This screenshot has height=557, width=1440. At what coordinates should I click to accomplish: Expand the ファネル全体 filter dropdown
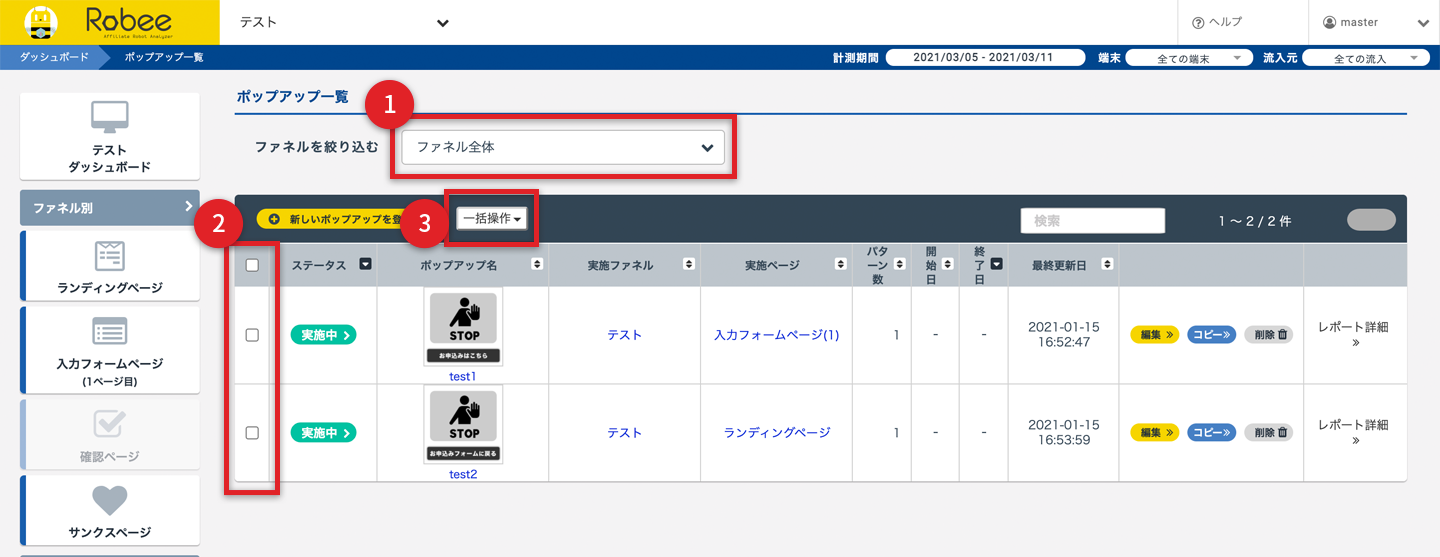point(563,147)
